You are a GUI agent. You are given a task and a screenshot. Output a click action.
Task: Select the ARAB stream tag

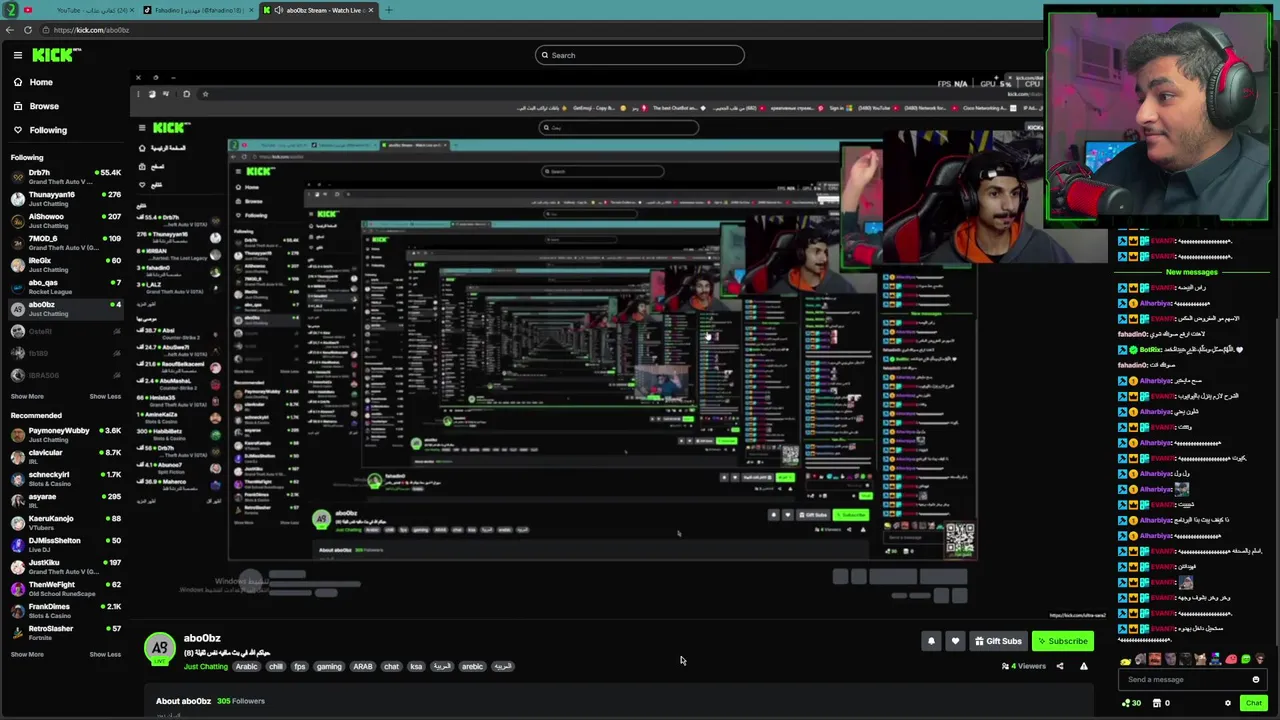[363, 666]
